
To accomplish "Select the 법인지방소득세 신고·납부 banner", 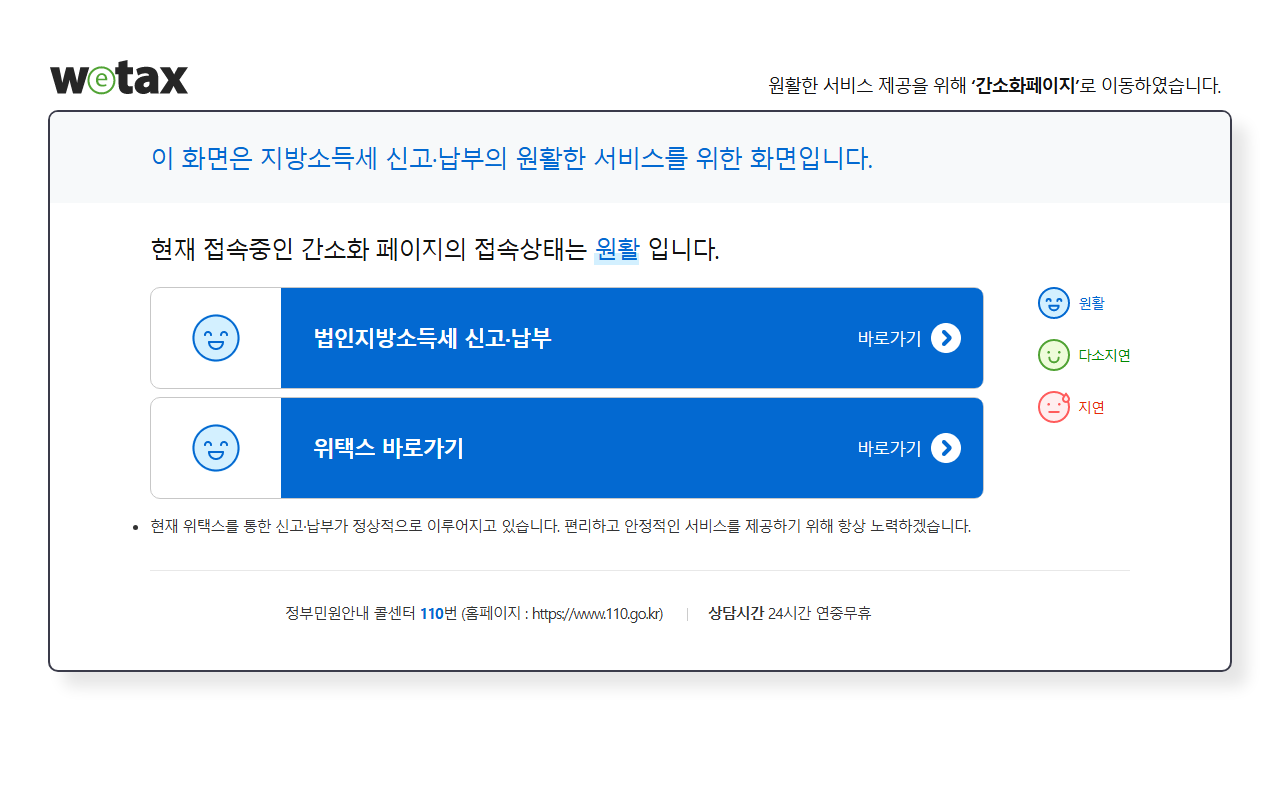I will pyautogui.click(x=600, y=338).
